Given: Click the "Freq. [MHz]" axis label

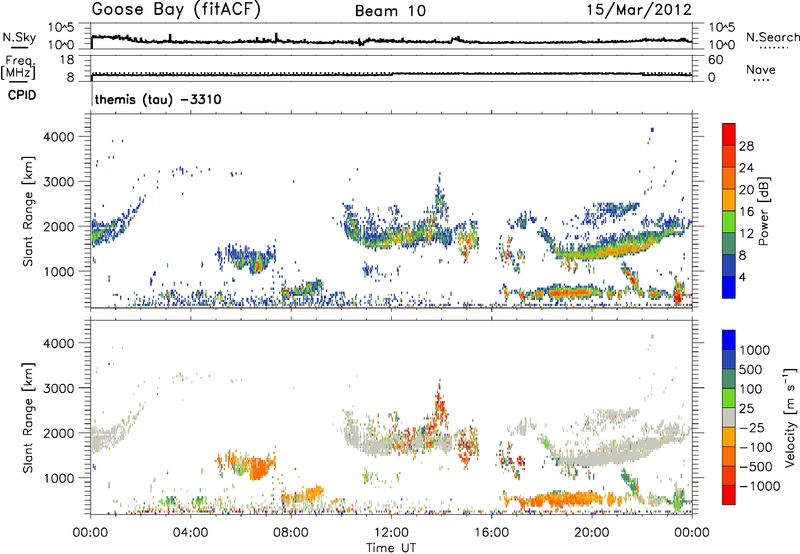Looking at the screenshot, I should click(18, 67).
